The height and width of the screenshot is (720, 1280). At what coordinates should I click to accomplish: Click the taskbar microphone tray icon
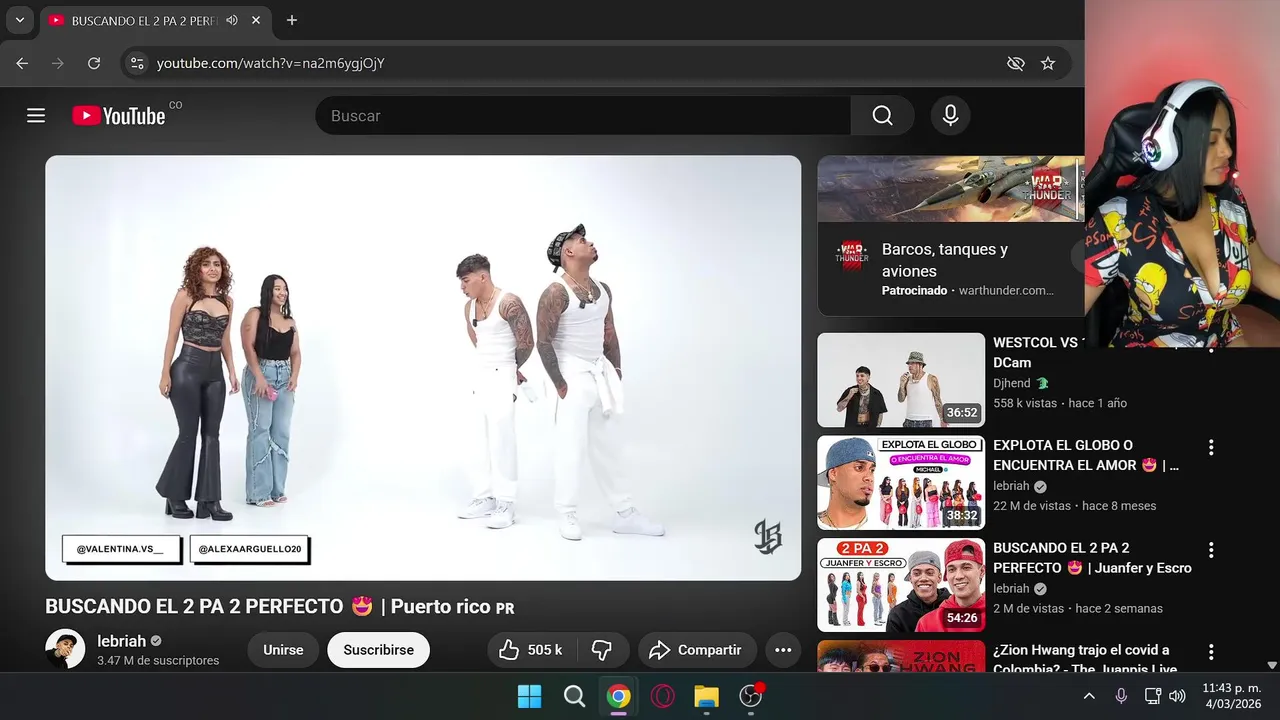tap(1121, 696)
